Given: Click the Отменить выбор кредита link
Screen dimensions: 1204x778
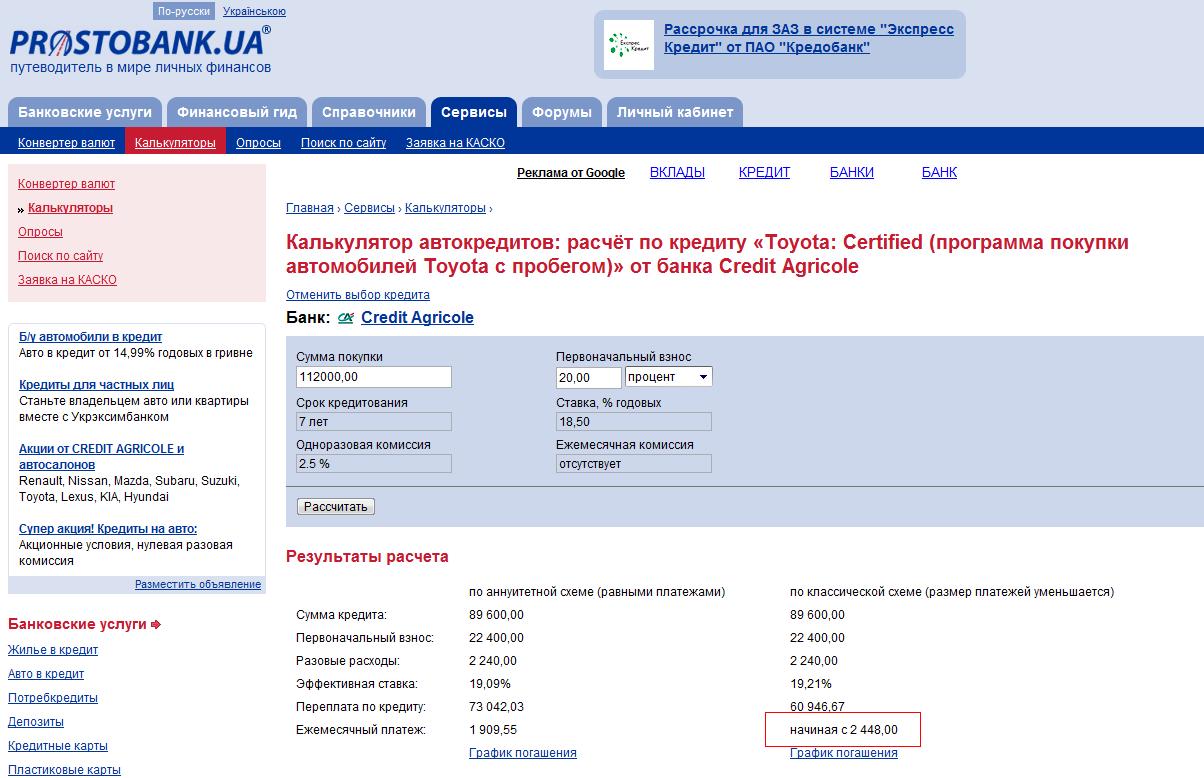Looking at the screenshot, I should point(358,295).
